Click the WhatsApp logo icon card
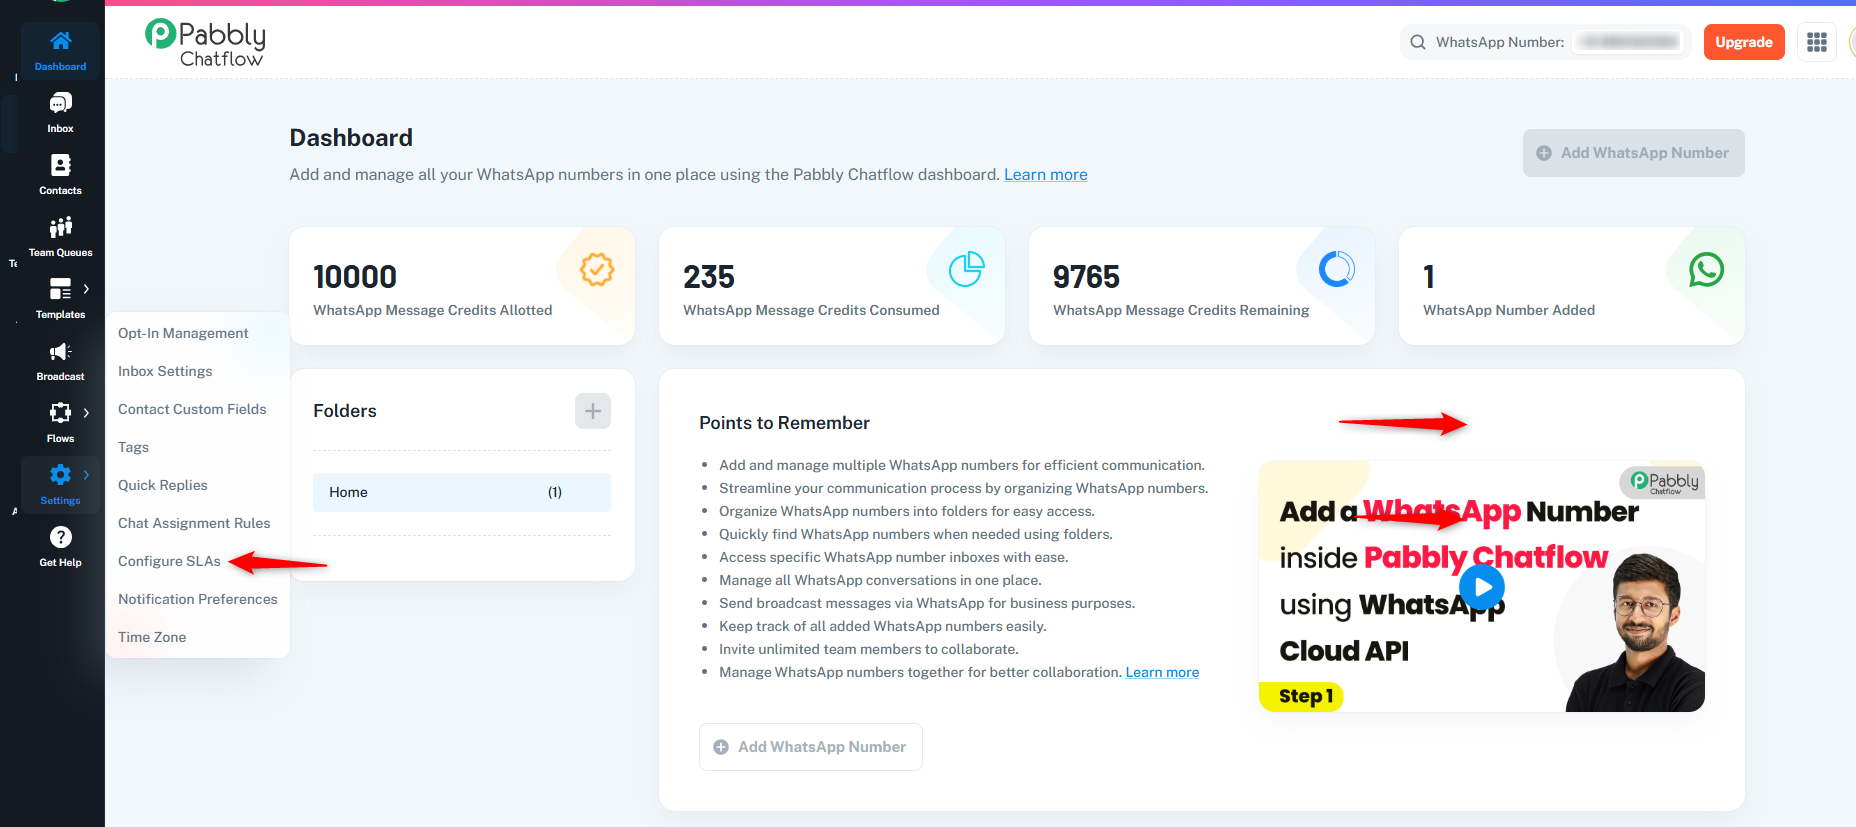Screen dimensions: 1856x827 click(1707, 269)
